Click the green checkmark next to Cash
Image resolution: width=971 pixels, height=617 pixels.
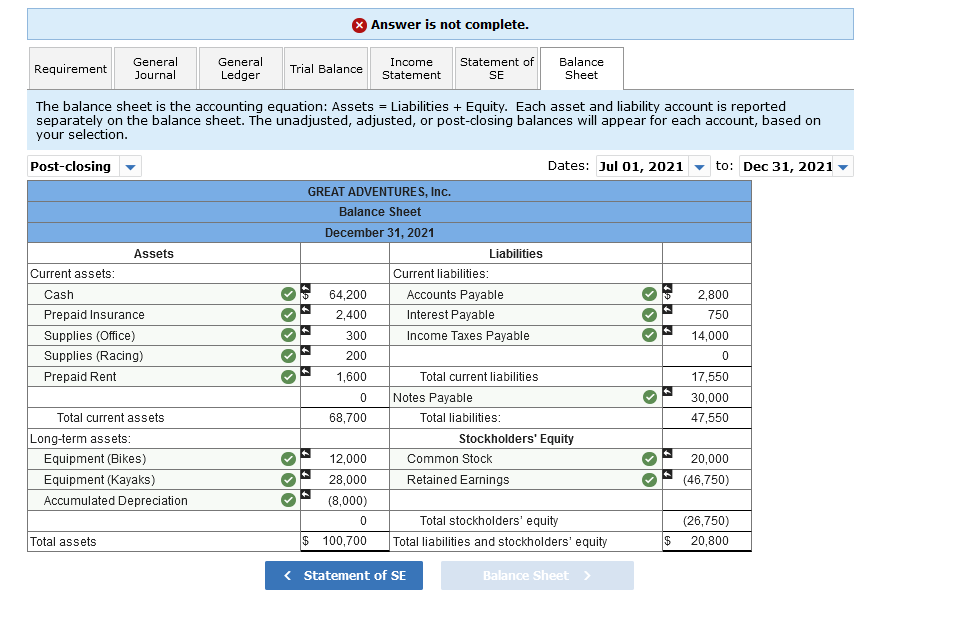288,294
